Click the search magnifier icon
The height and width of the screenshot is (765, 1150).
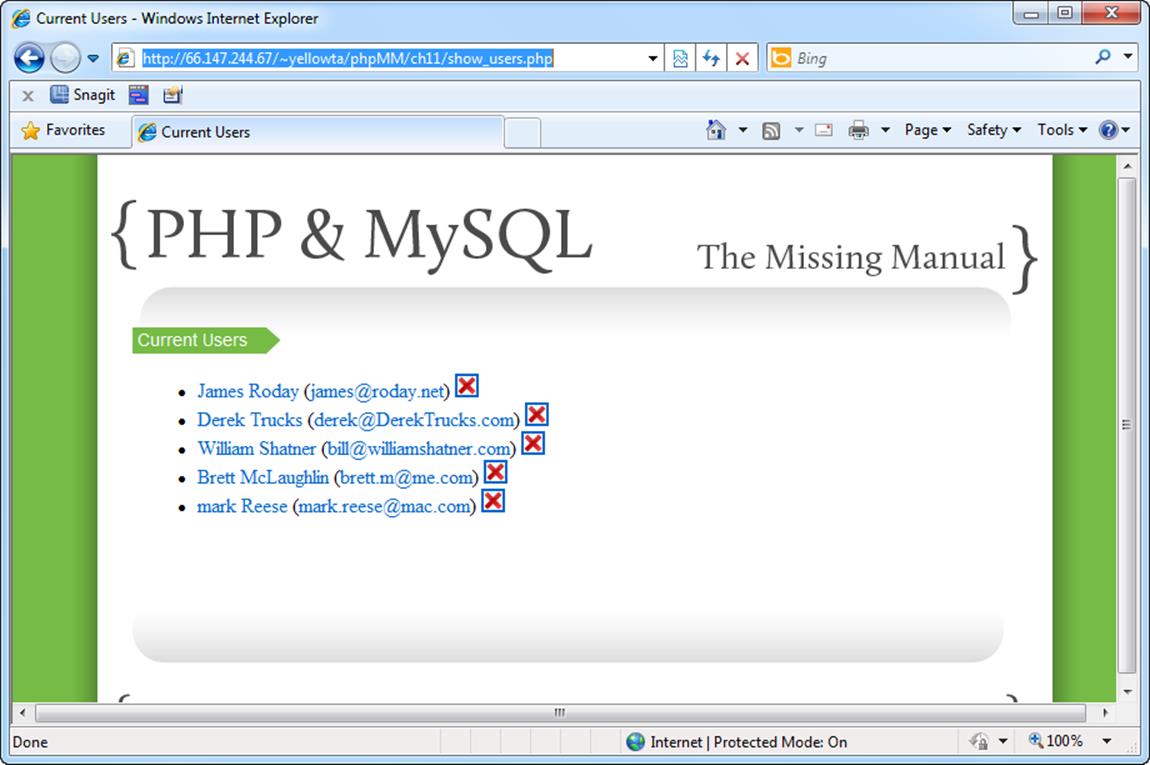1102,56
